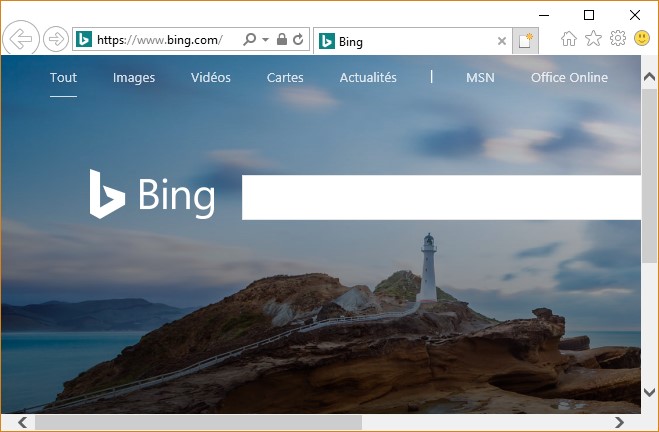Click the browser Back arrow button
Screen dimensions: 659x432
[x=20, y=40]
